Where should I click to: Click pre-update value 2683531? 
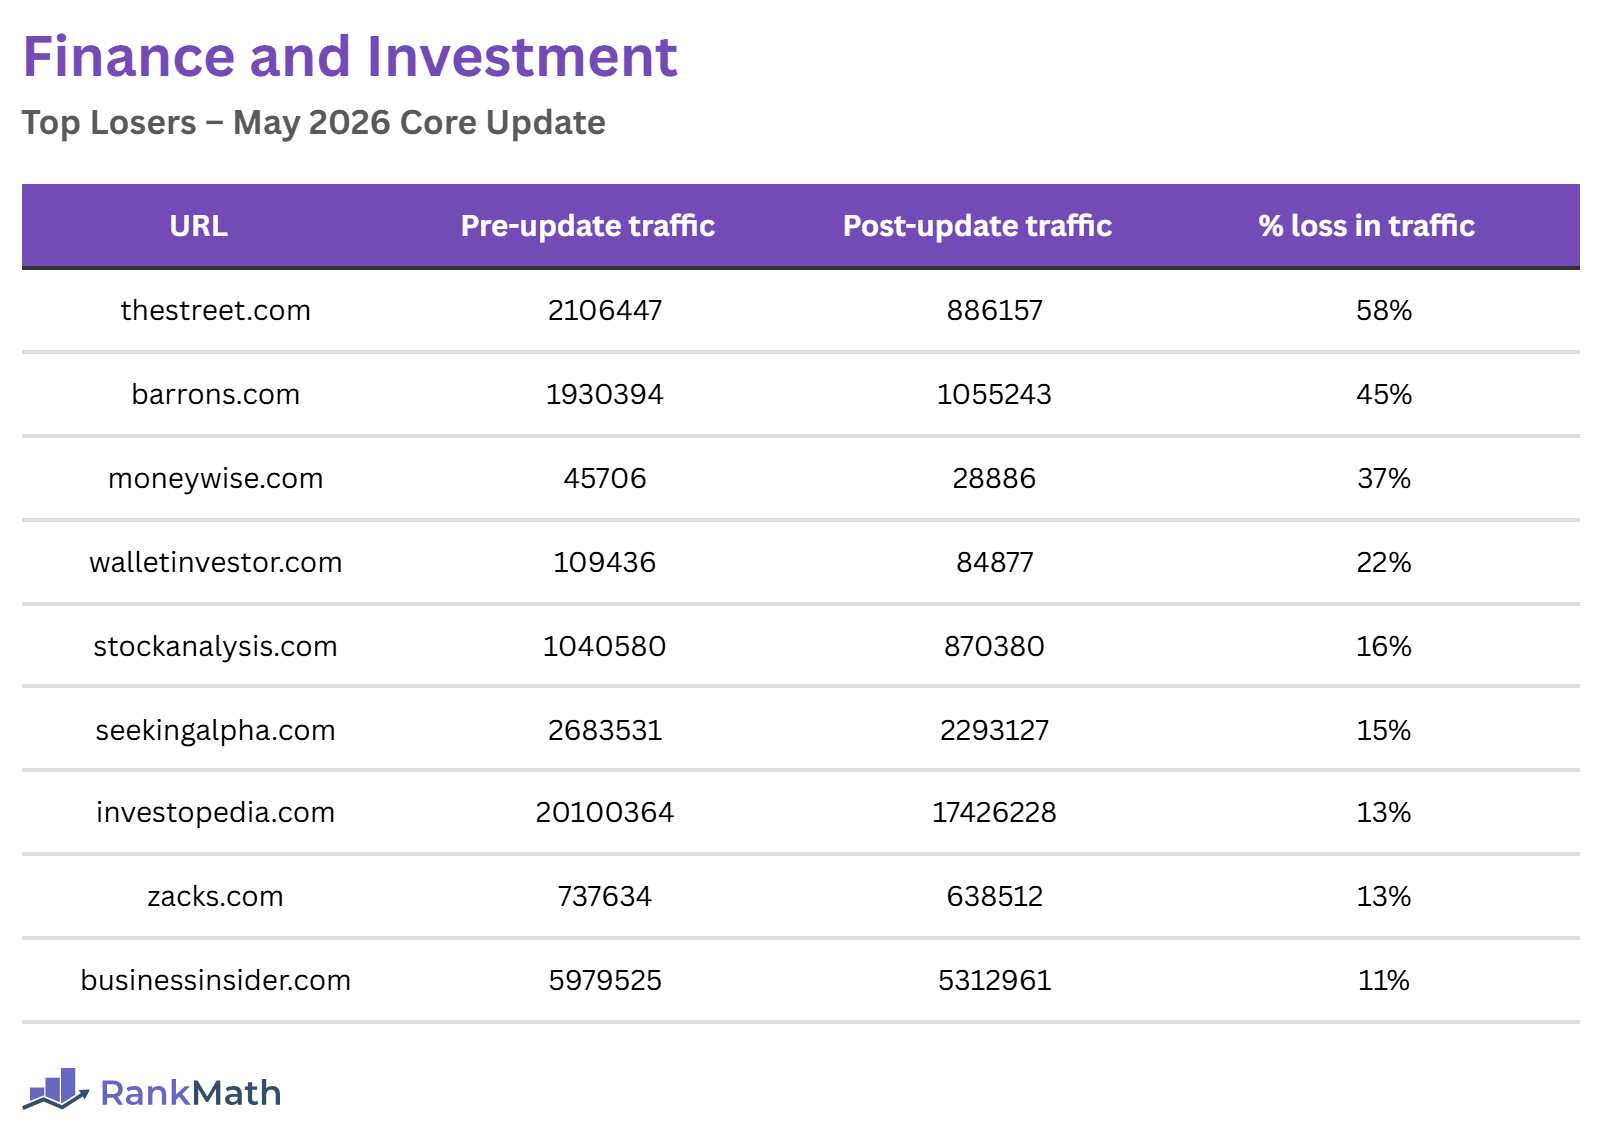tap(605, 730)
